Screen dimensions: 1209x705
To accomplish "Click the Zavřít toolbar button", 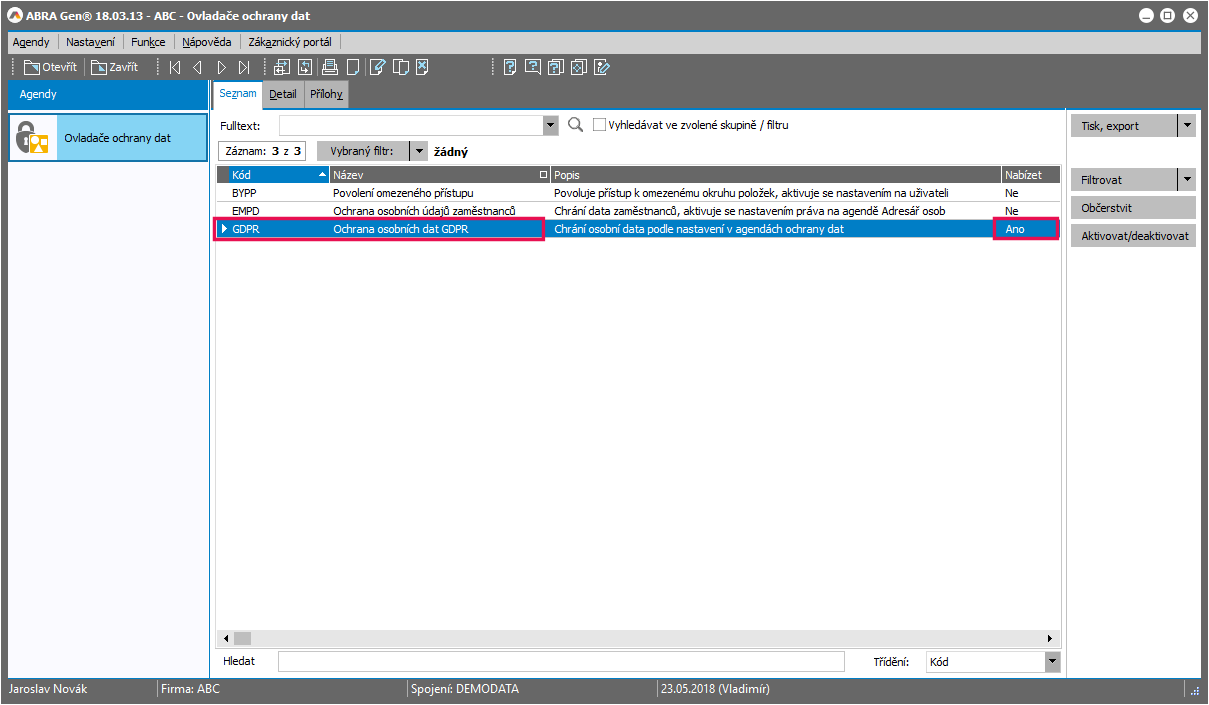I will (115, 68).
